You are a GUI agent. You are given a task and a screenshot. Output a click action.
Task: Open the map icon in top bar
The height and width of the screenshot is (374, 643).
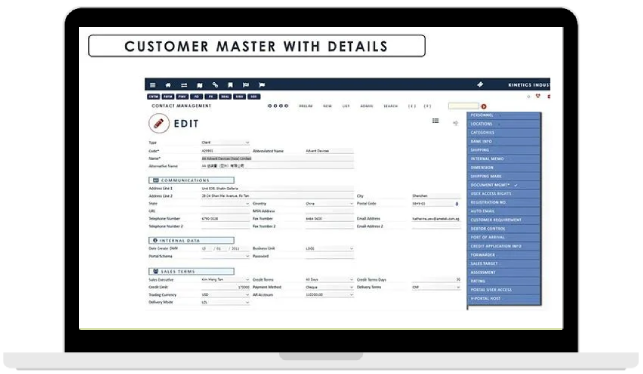(x=200, y=85)
